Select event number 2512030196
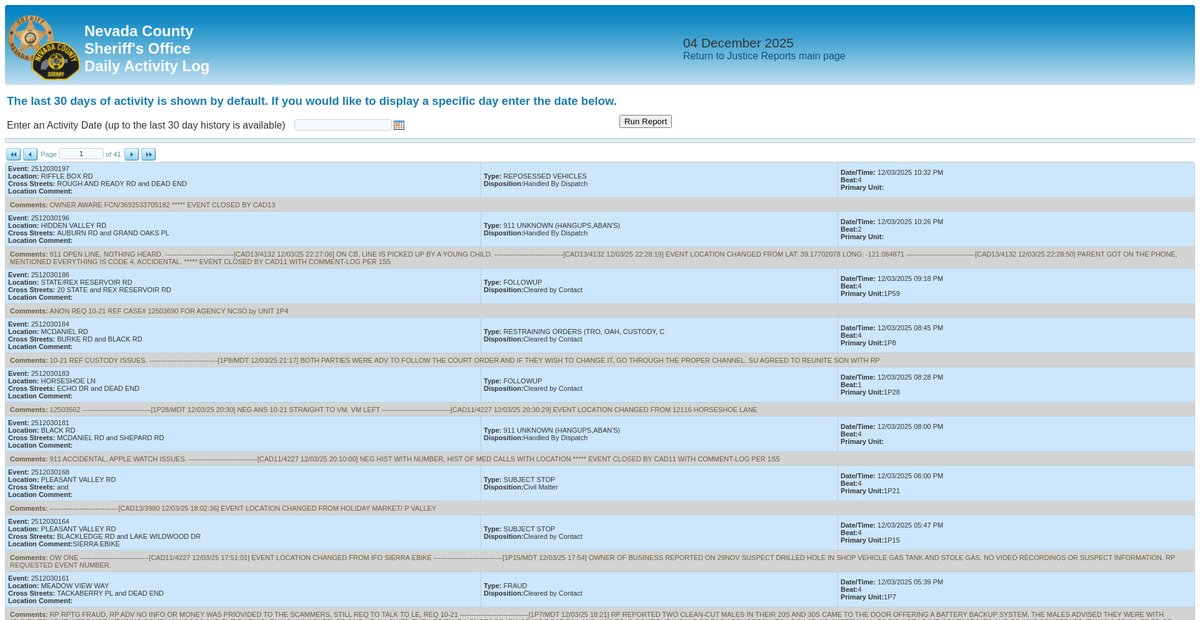 pyautogui.click(x=50, y=217)
